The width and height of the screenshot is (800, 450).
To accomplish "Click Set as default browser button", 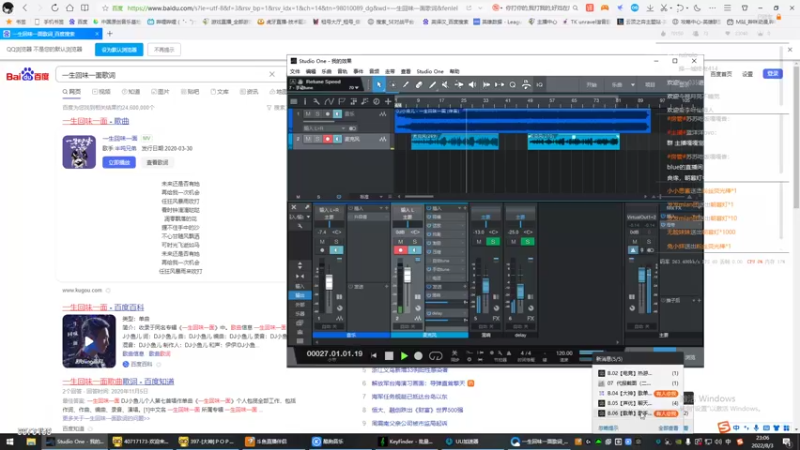I will click(x=119, y=49).
